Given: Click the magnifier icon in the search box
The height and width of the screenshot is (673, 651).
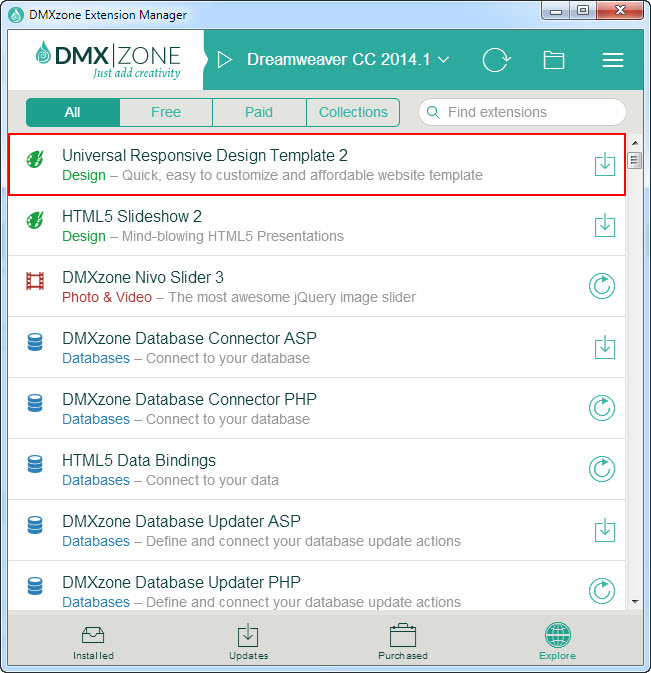Looking at the screenshot, I should [x=433, y=112].
